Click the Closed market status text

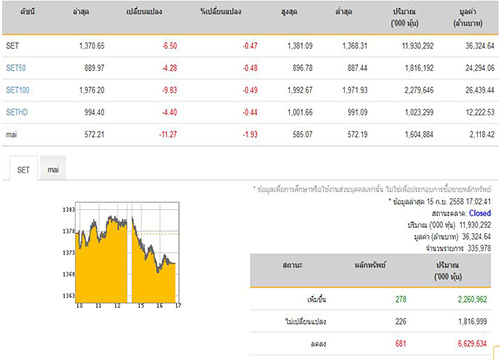click(x=480, y=213)
